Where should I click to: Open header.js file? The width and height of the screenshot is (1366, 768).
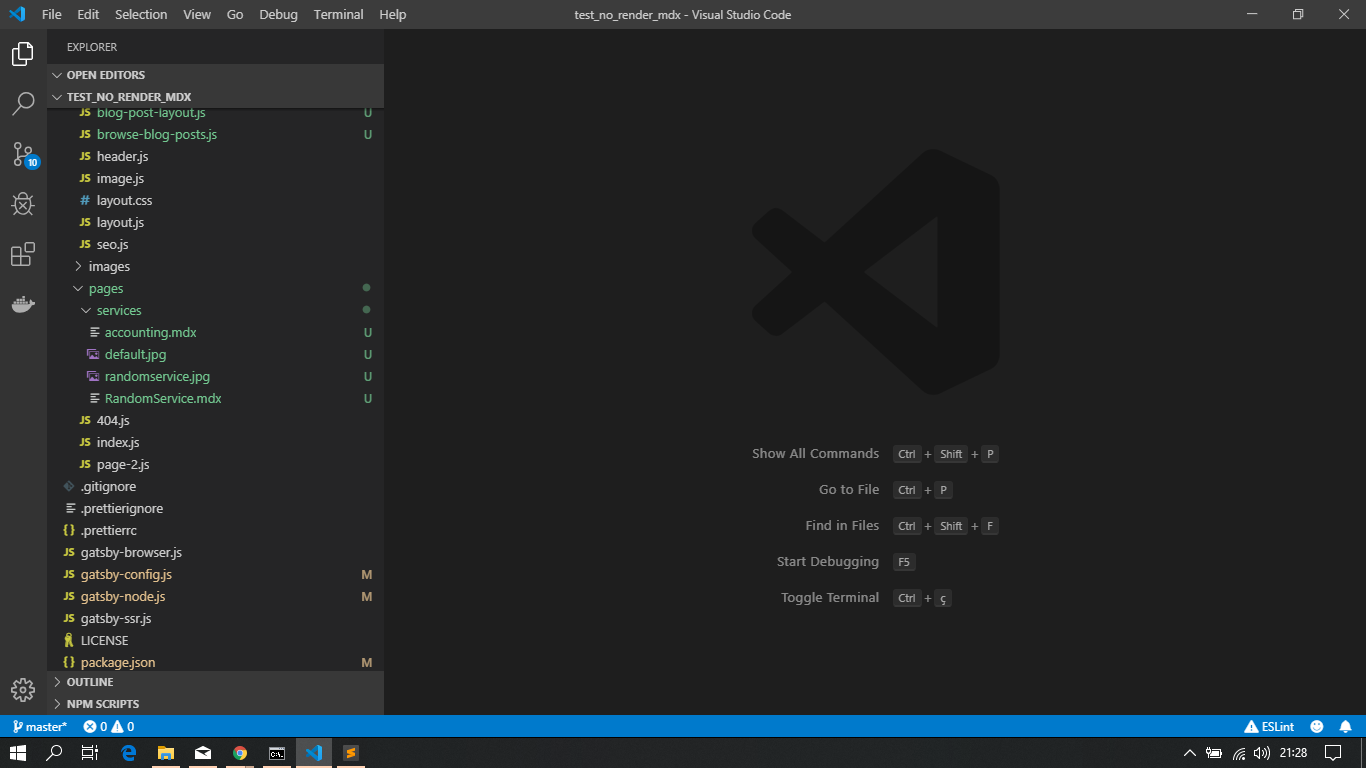click(x=215, y=156)
